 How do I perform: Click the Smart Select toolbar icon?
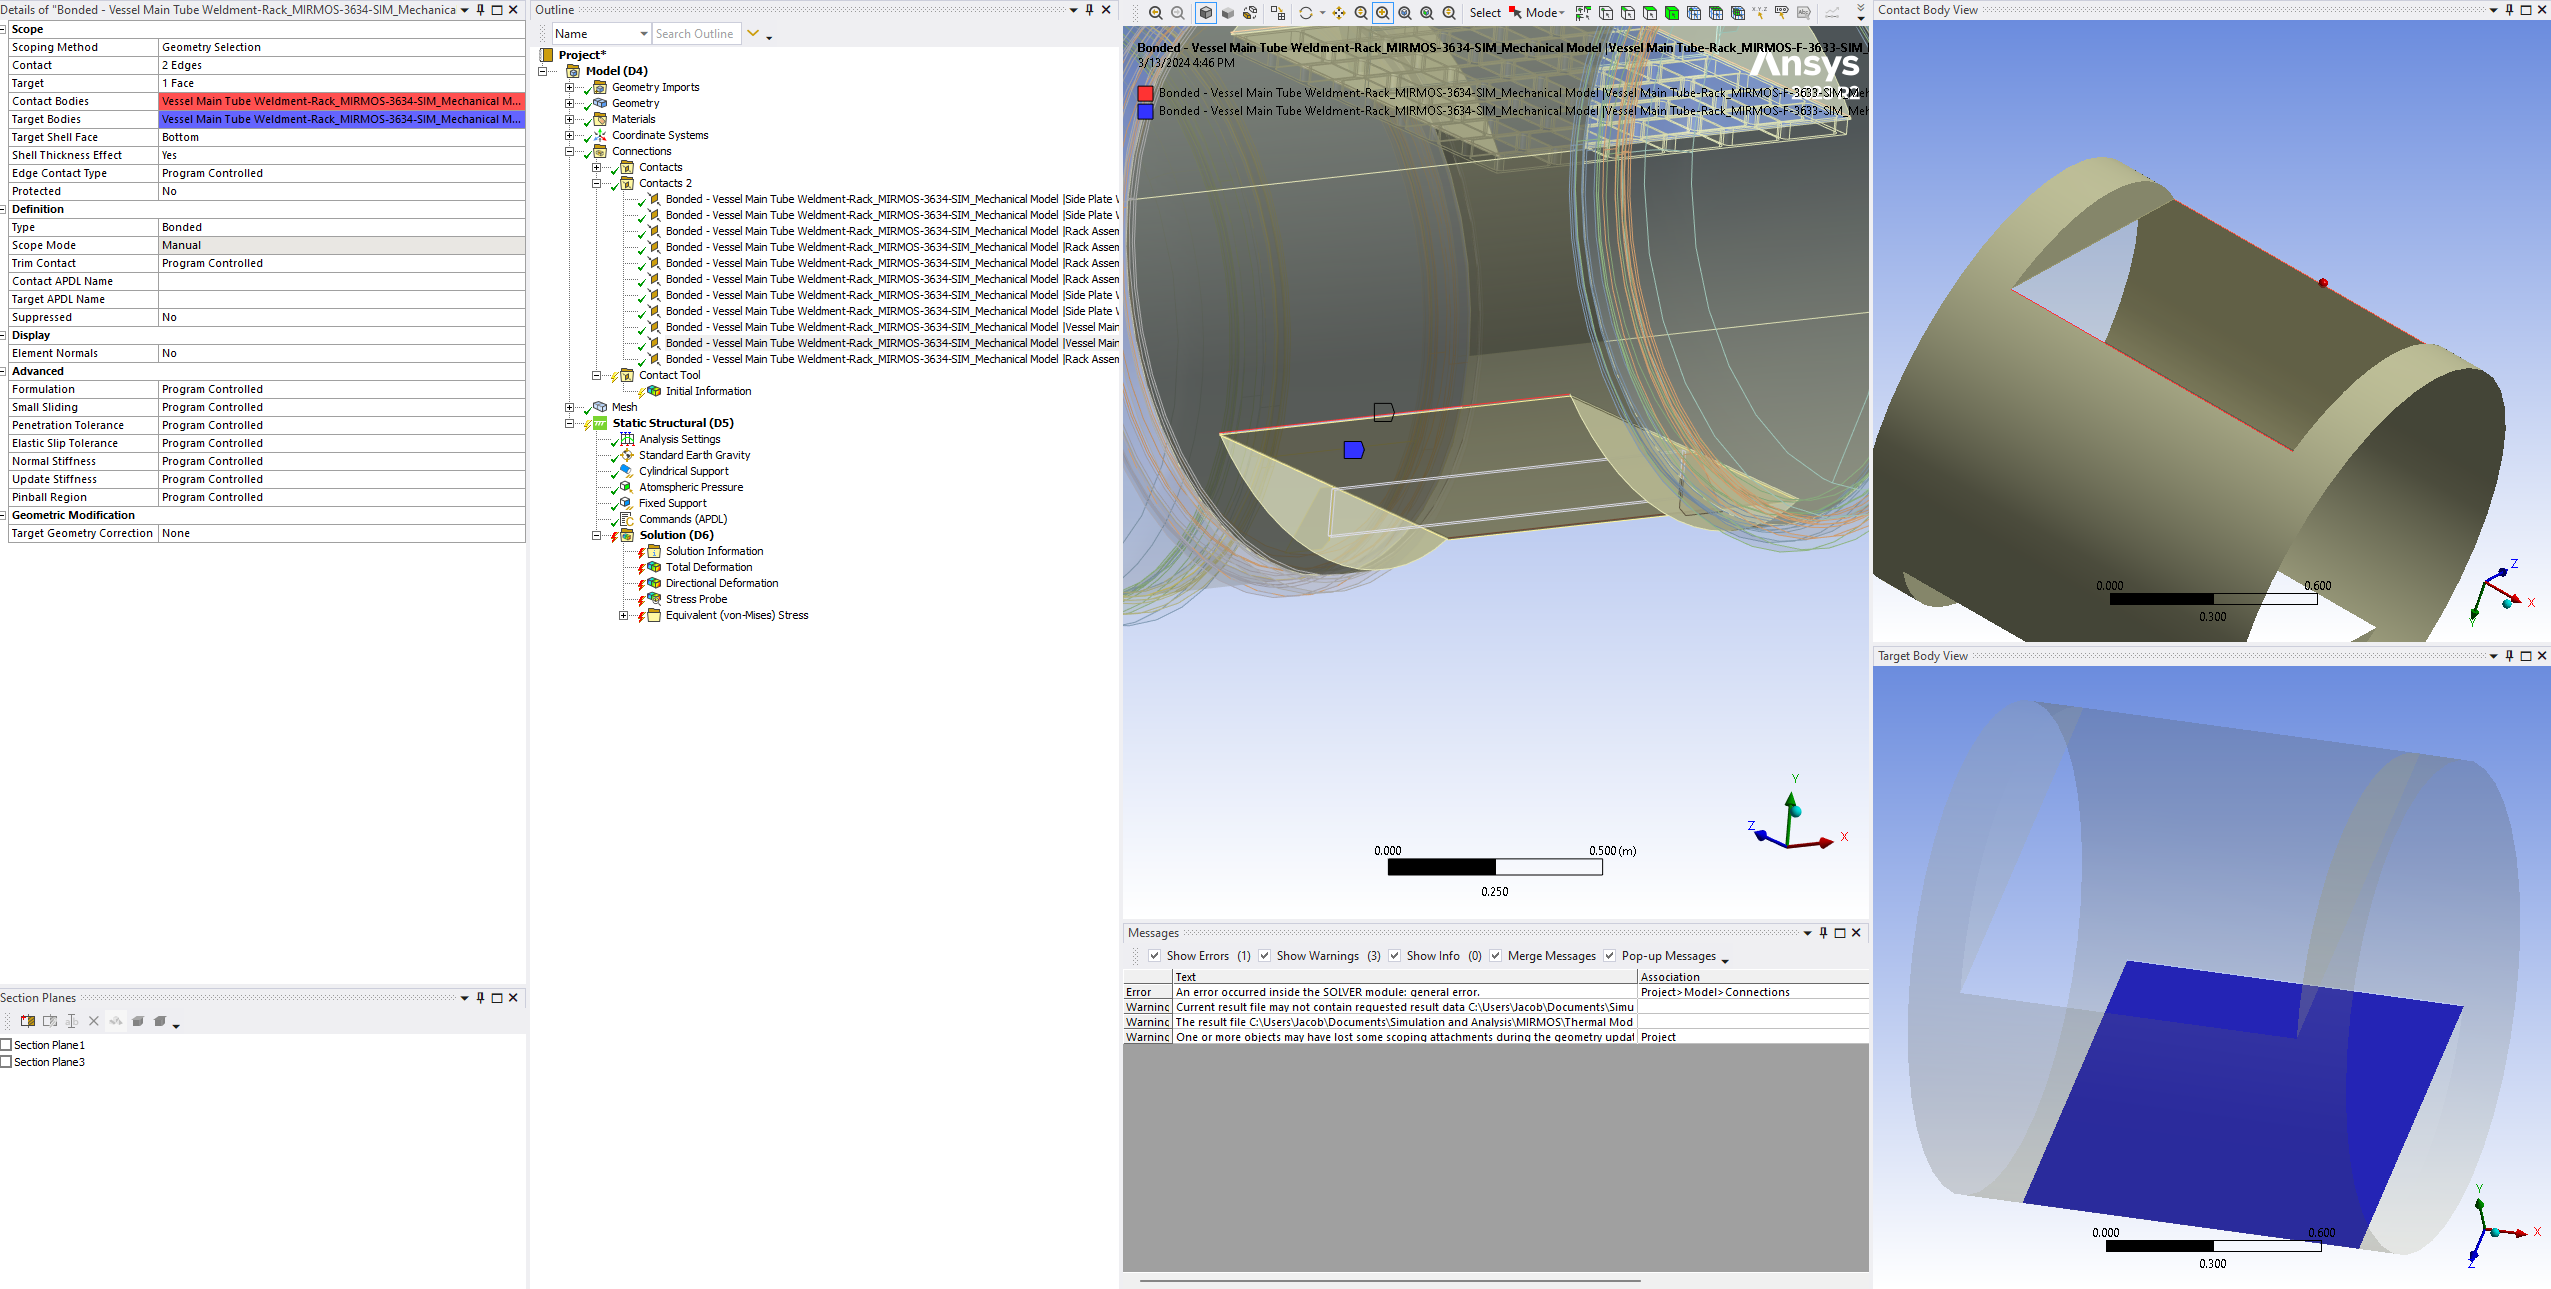coord(1583,13)
